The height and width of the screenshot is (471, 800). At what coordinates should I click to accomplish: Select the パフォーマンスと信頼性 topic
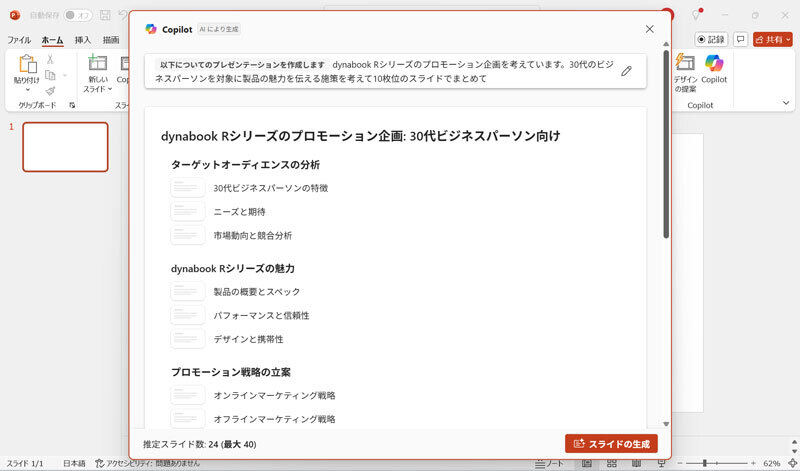point(261,315)
